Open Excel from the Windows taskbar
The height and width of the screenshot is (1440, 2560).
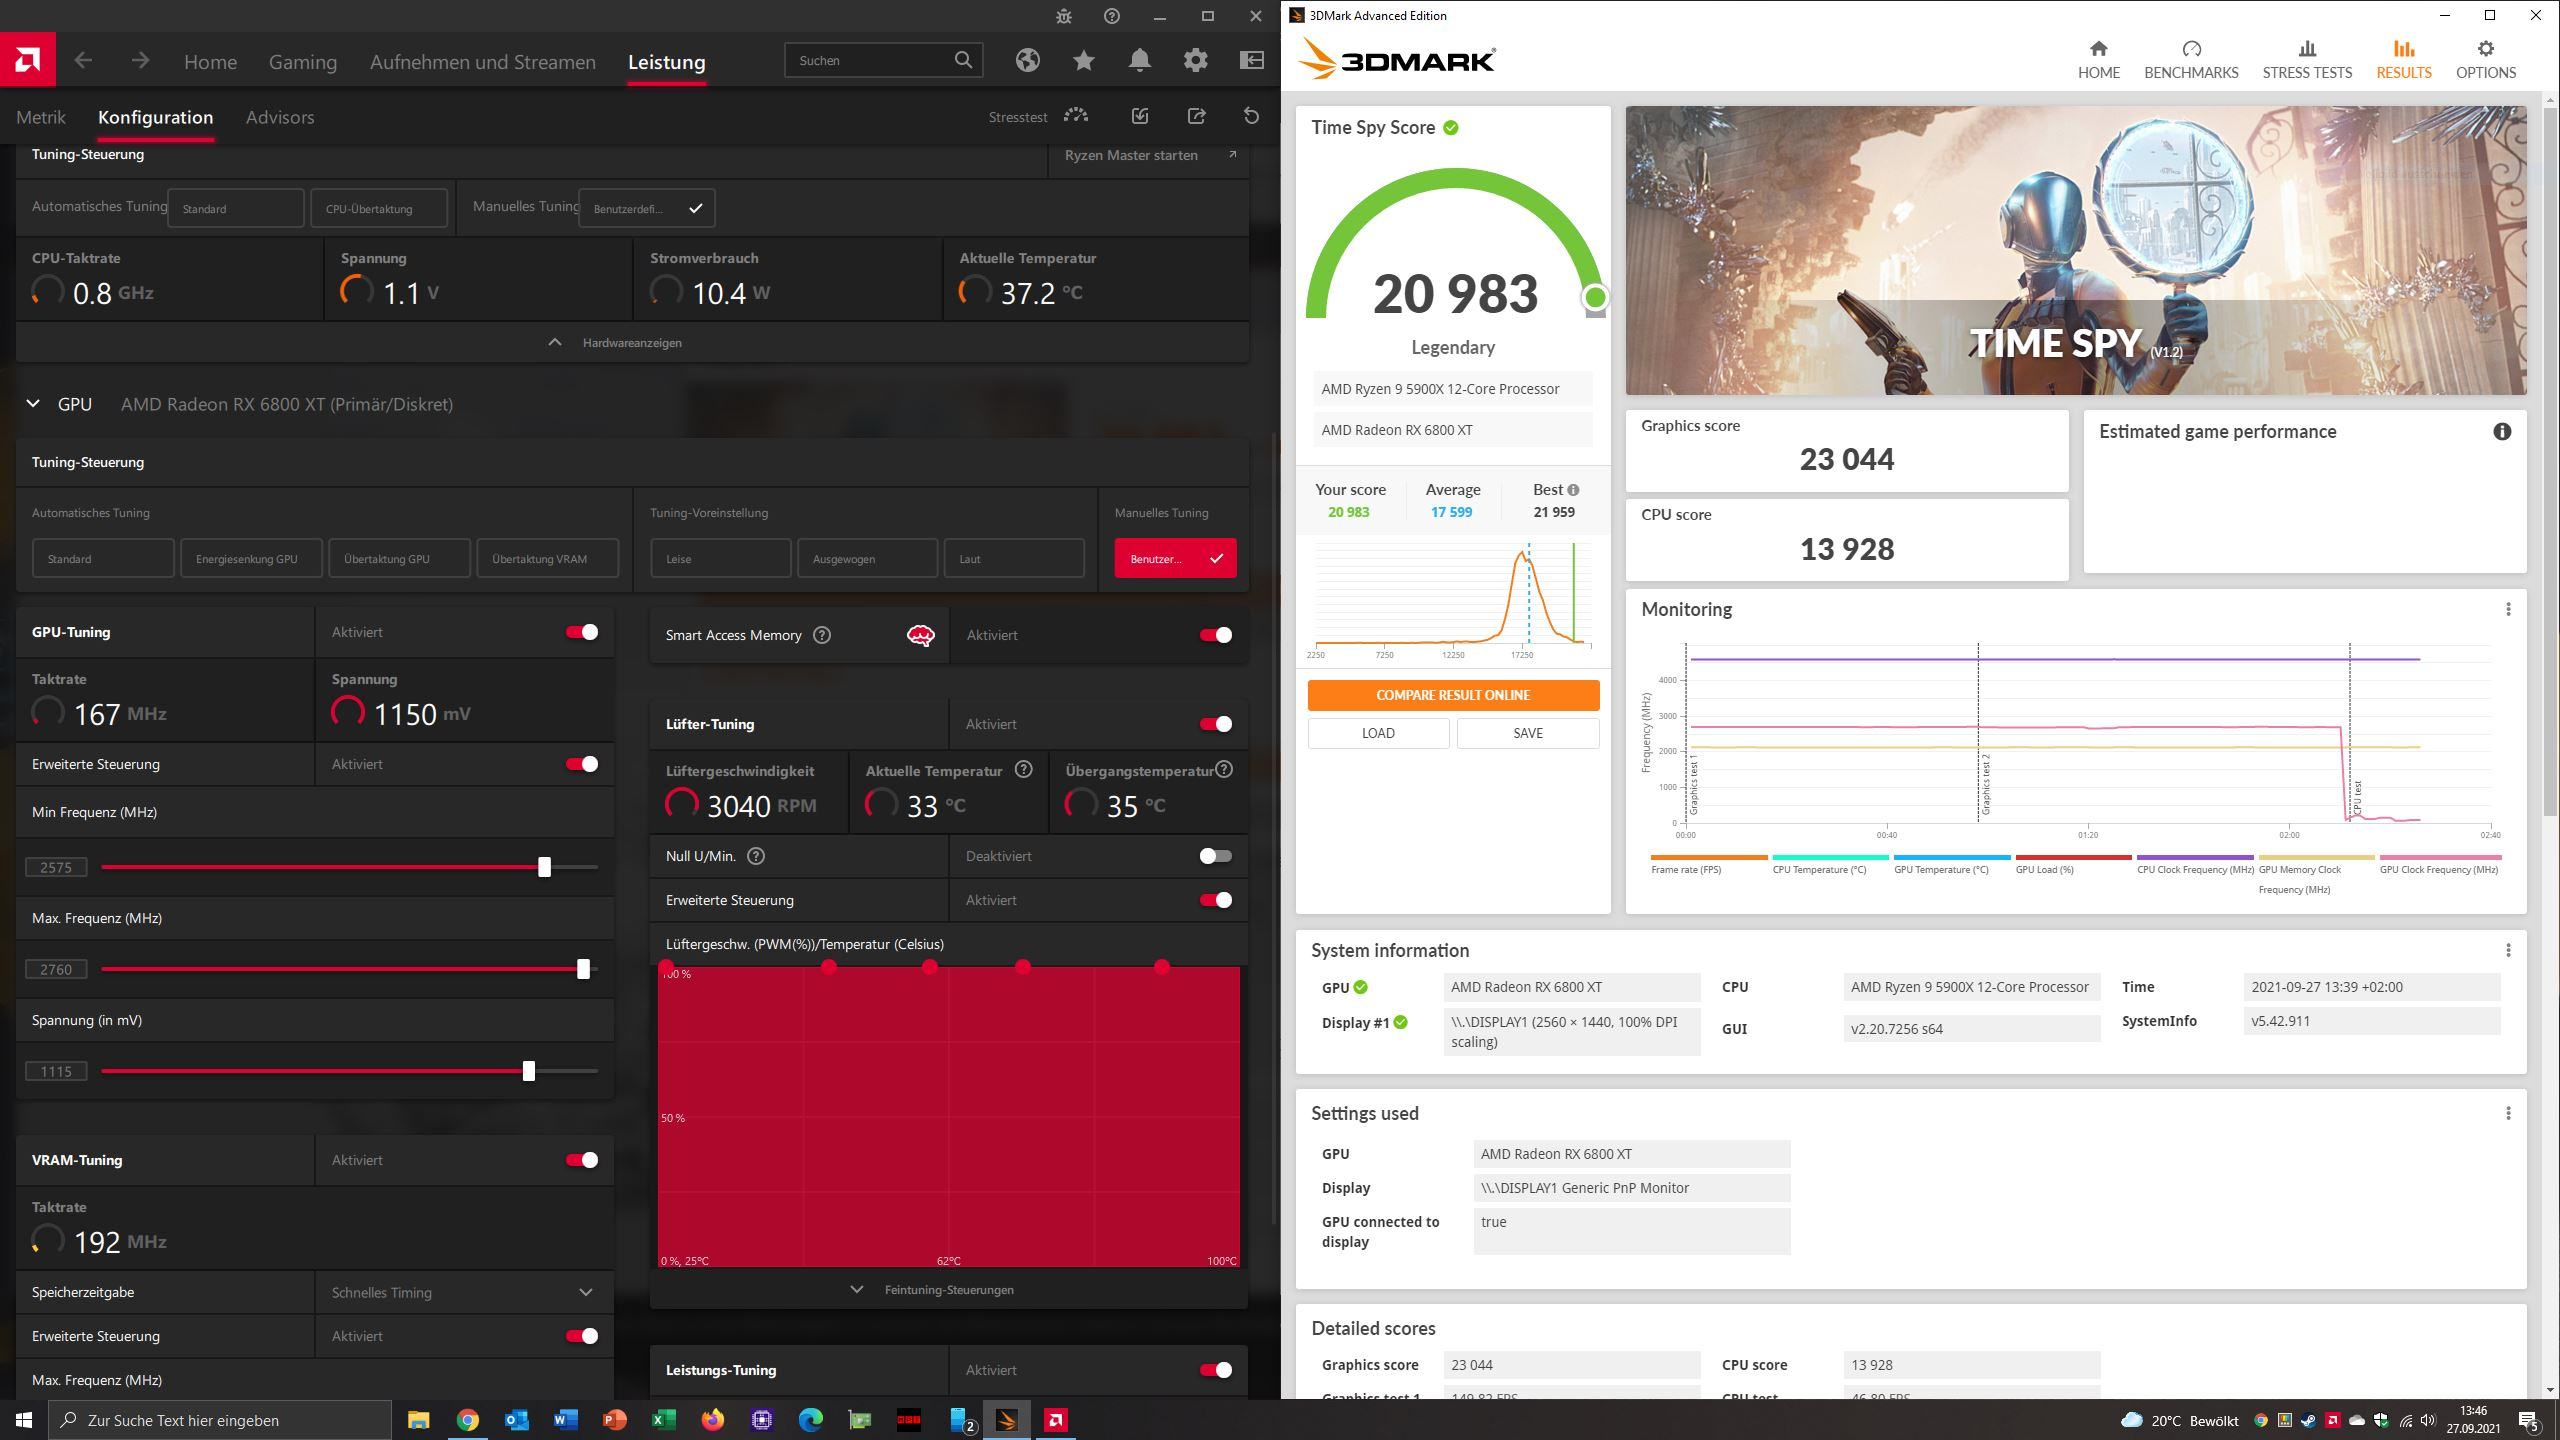(663, 1420)
